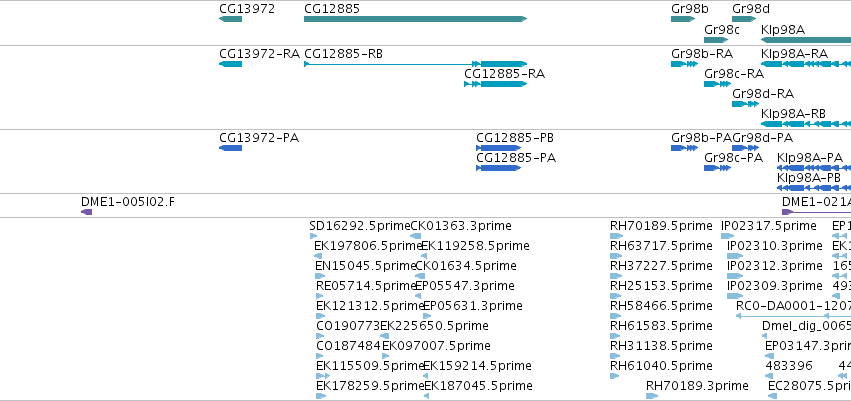This screenshot has width=851, height=401.
Task: Select the Gr98b gene arrow
Action: coord(683,19)
